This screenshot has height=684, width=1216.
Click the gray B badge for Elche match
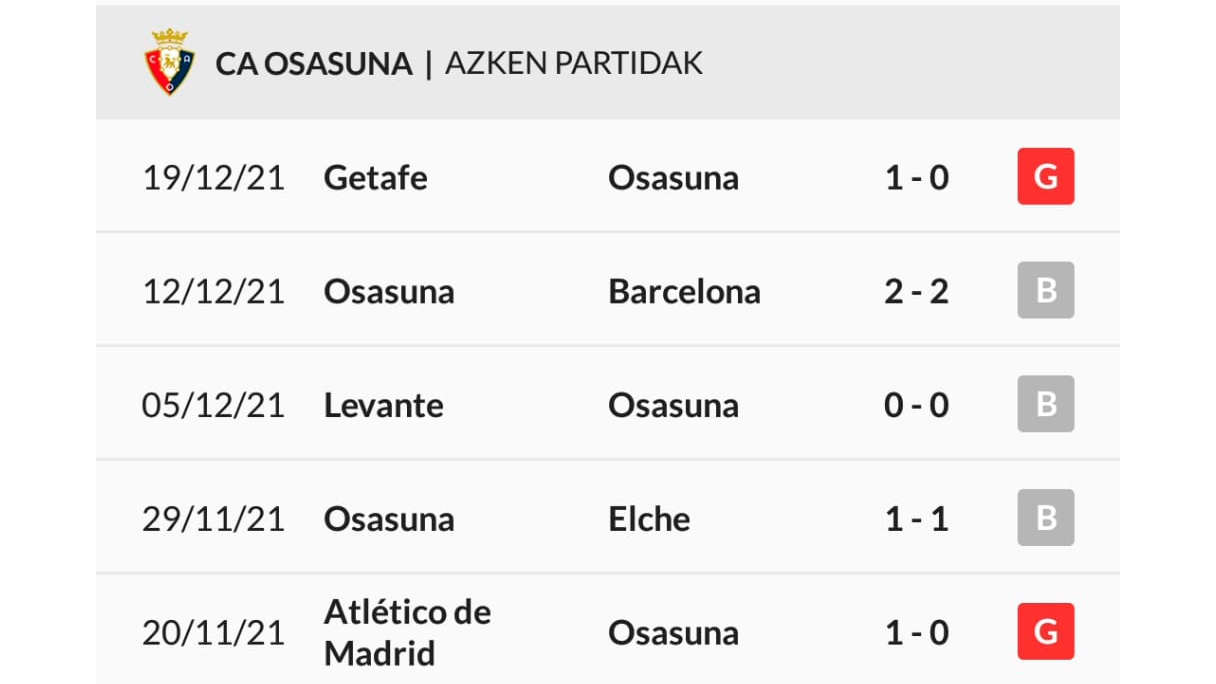click(1046, 519)
